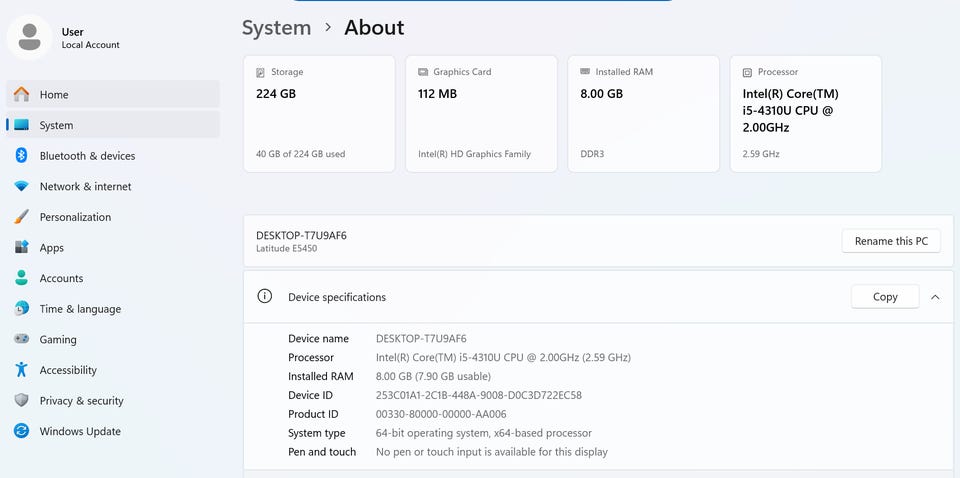This screenshot has width=960, height=478.
Task: Click the Apps icon in sidebar
Action: pos(21,248)
